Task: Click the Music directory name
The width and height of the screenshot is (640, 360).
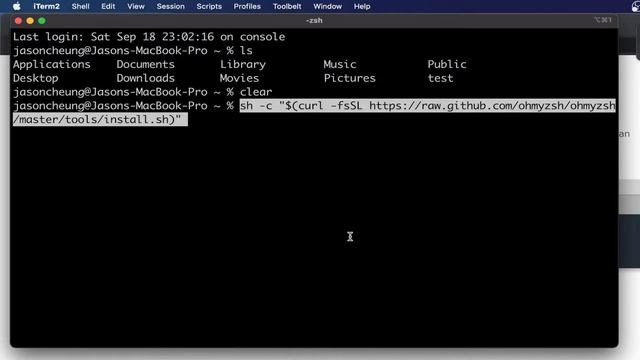Action: [340, 64]
